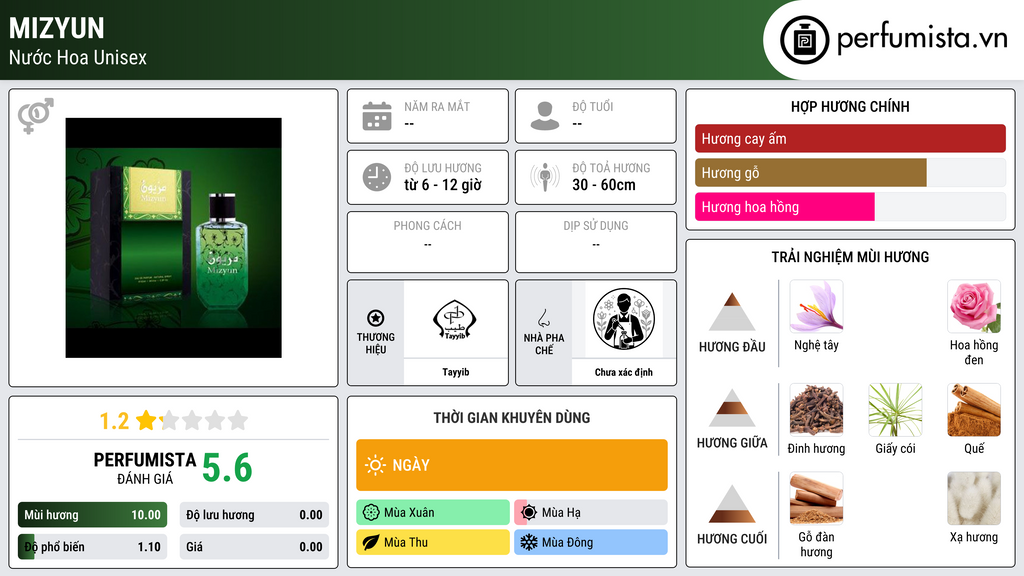Click the perfumista.vn perfume bottle logo icon
Screen dimensions: 1024x576
click(x=804, y=40)
